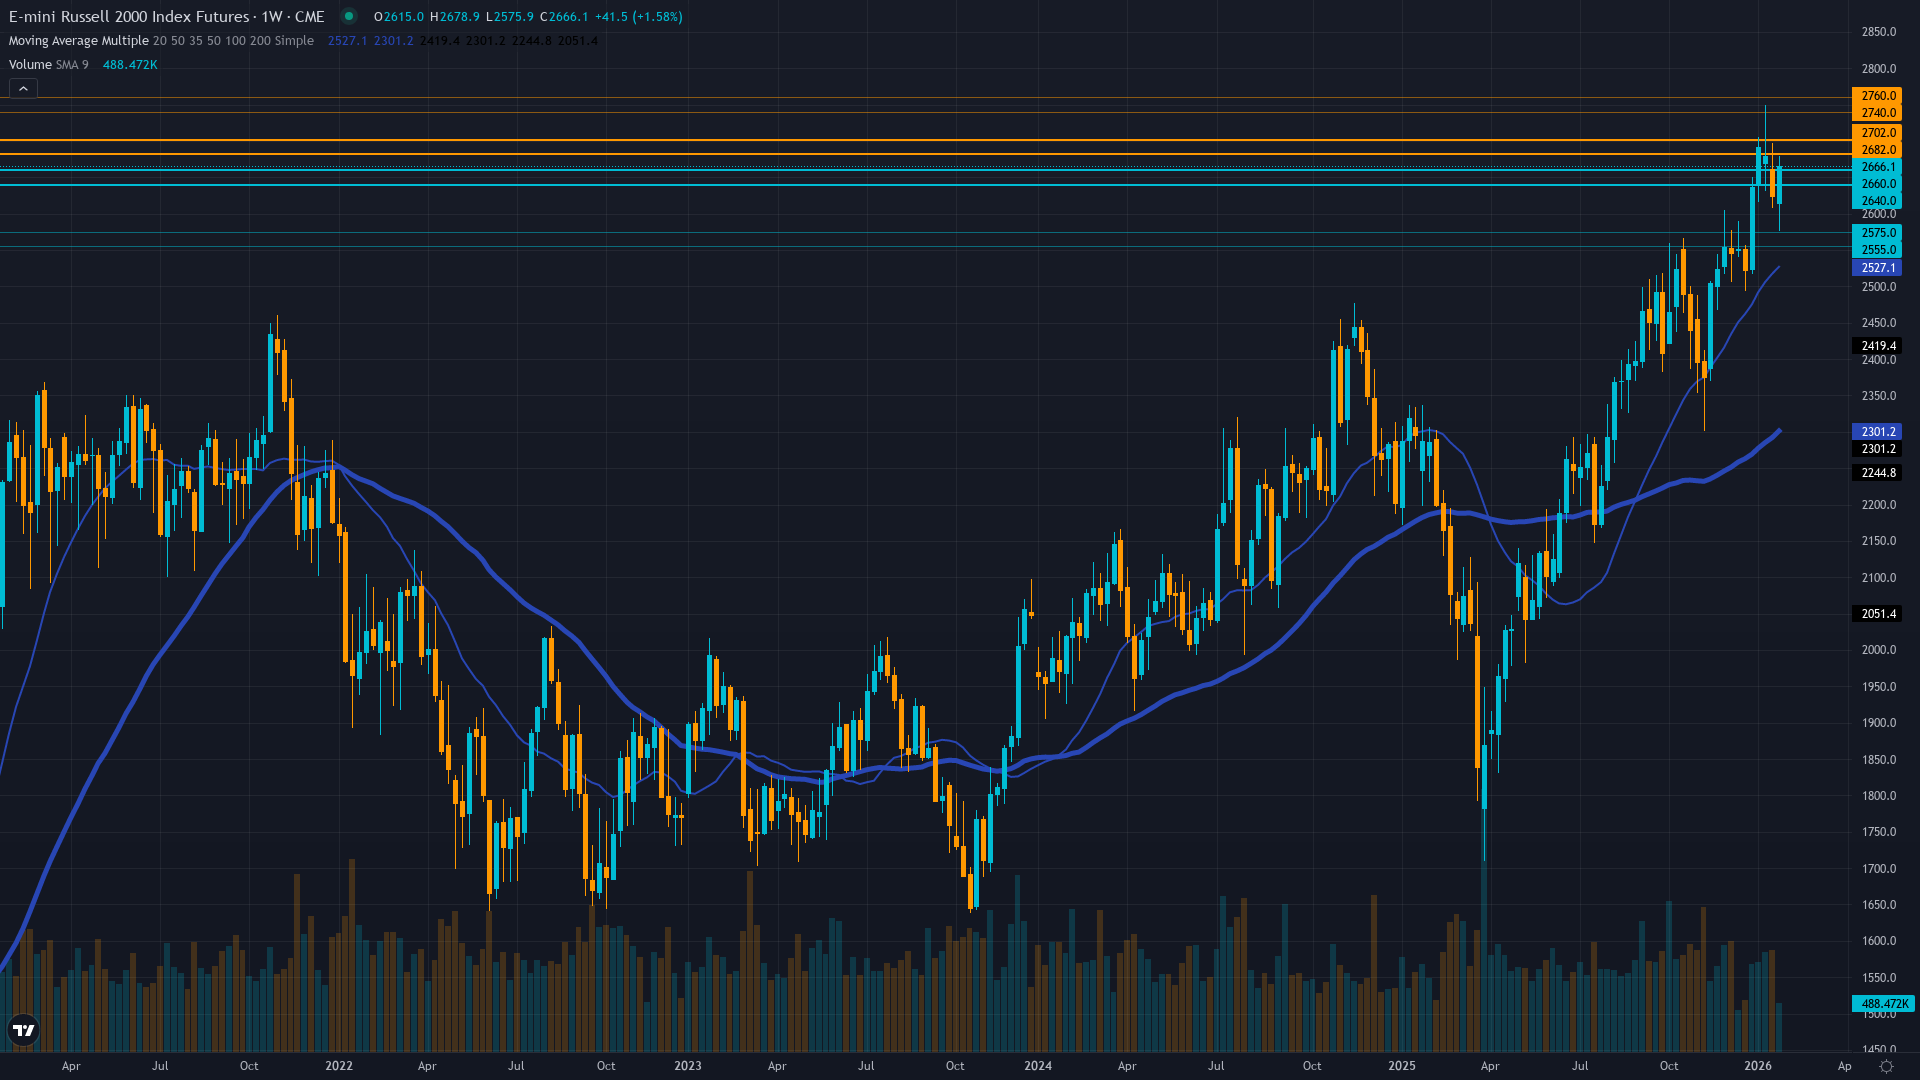Click the high value H2678.9
1920x1080 pixels.
pos(455,17)
